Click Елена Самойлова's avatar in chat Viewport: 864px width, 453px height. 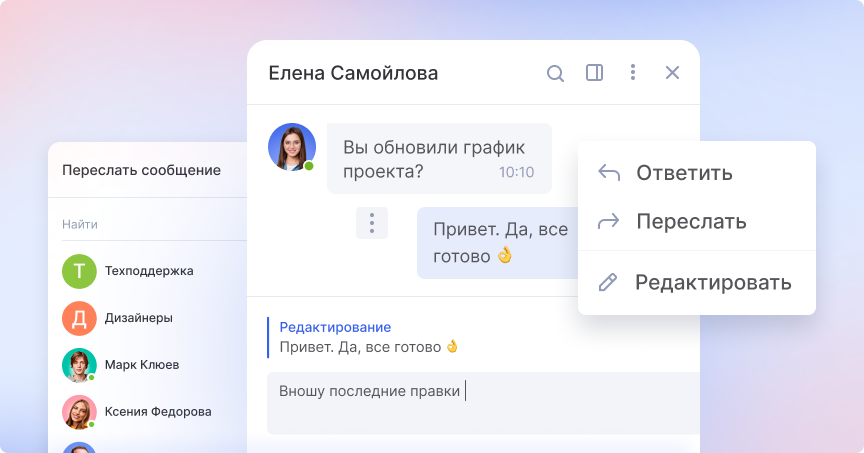291,147
